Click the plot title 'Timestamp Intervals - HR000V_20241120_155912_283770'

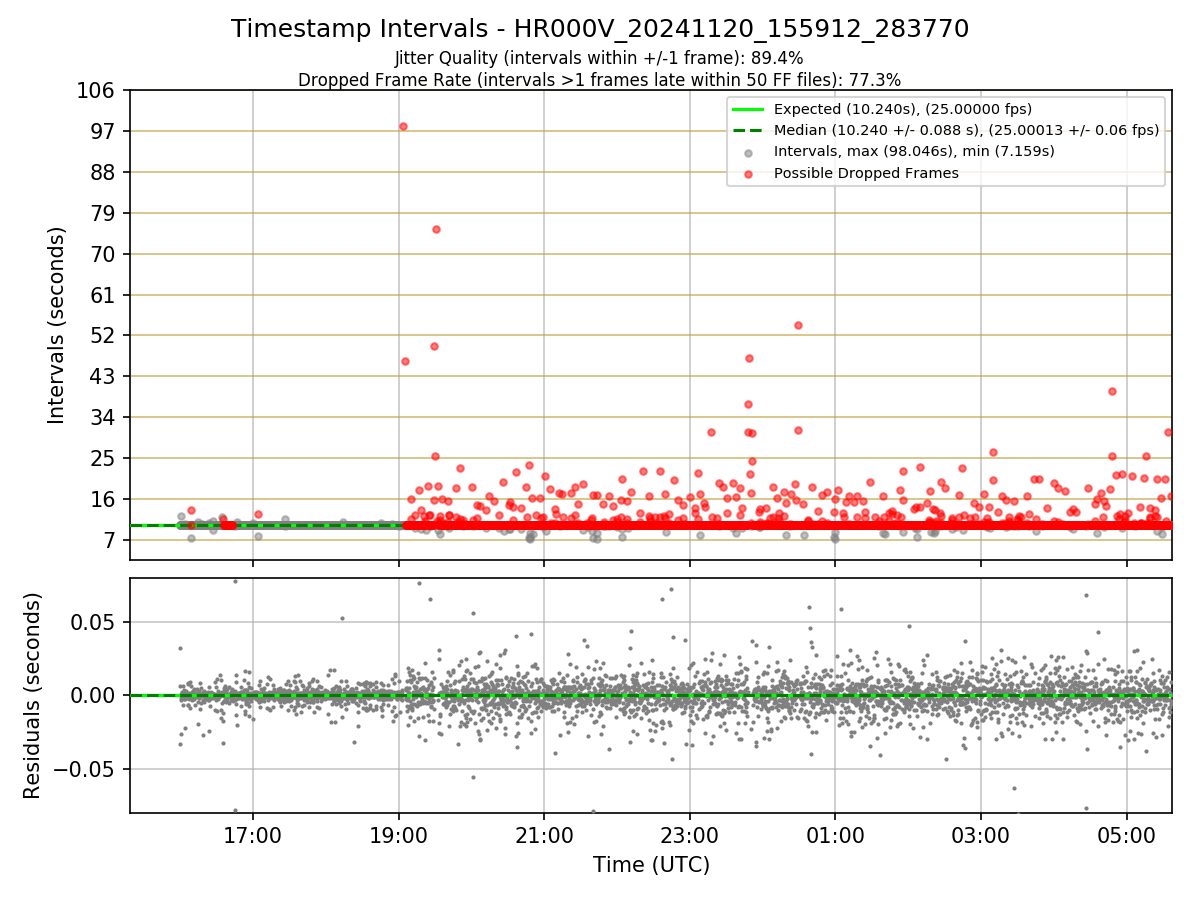click(600, 29)
